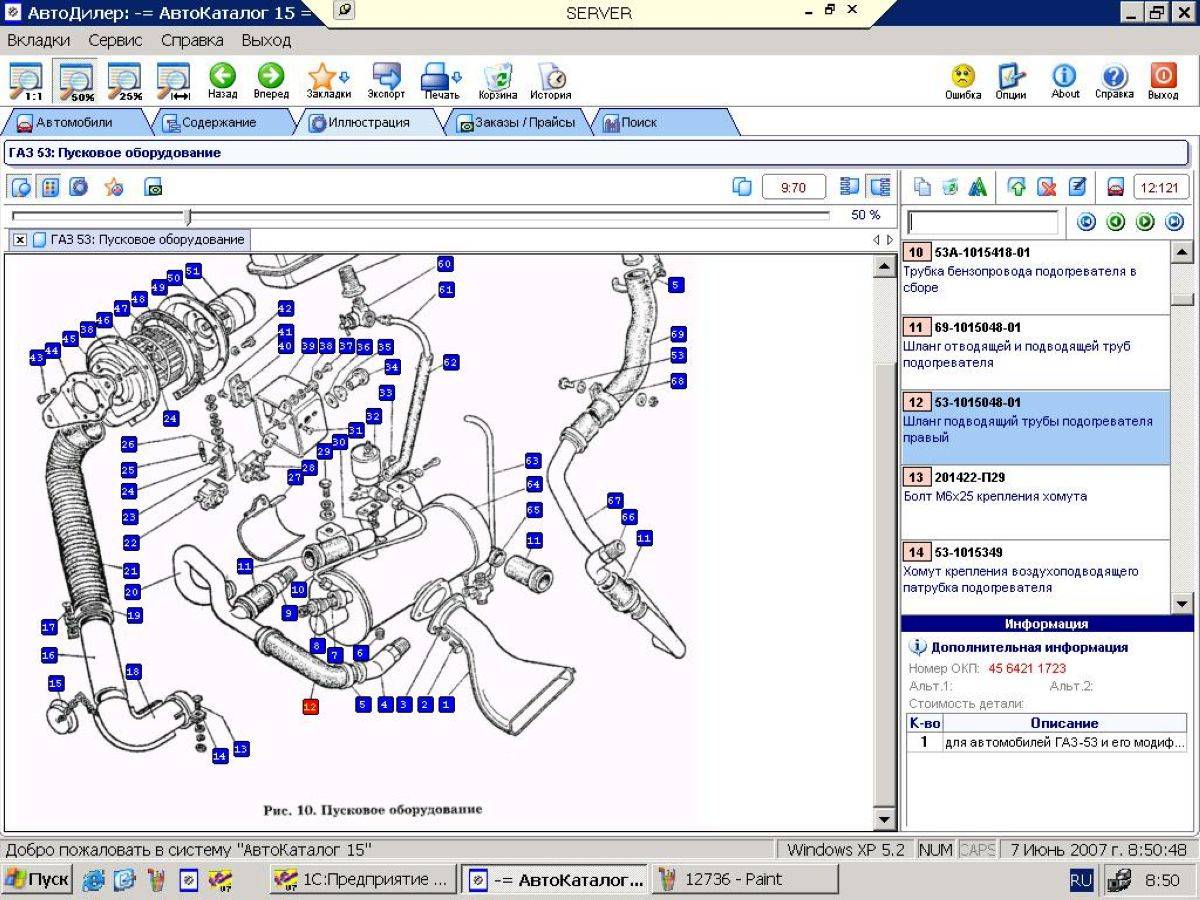Switch to the Содержание tab

208,123
